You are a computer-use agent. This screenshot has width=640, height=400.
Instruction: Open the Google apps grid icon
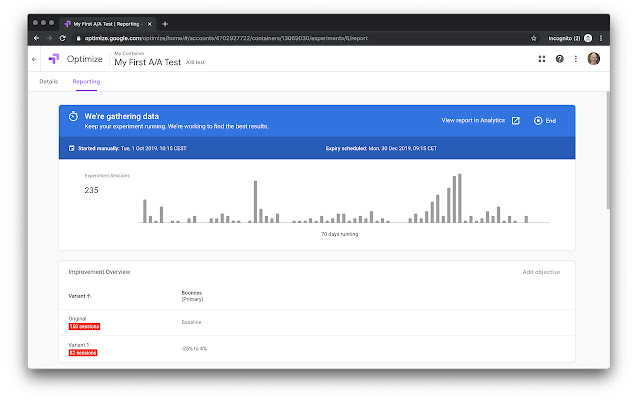click(542, 59)
